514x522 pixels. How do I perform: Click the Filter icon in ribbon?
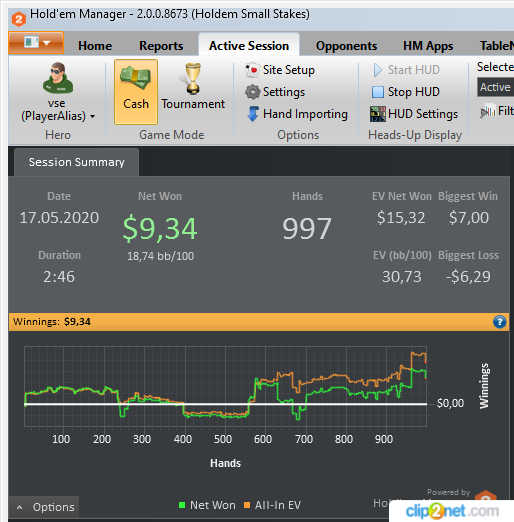[x=488, y=111]
